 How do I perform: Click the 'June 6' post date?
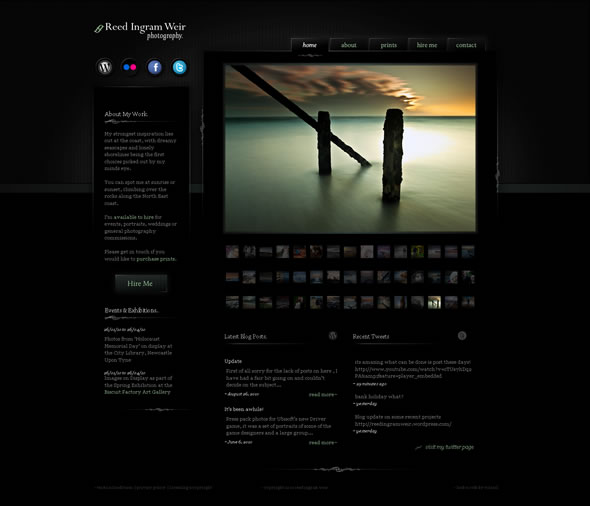(239, 442)
